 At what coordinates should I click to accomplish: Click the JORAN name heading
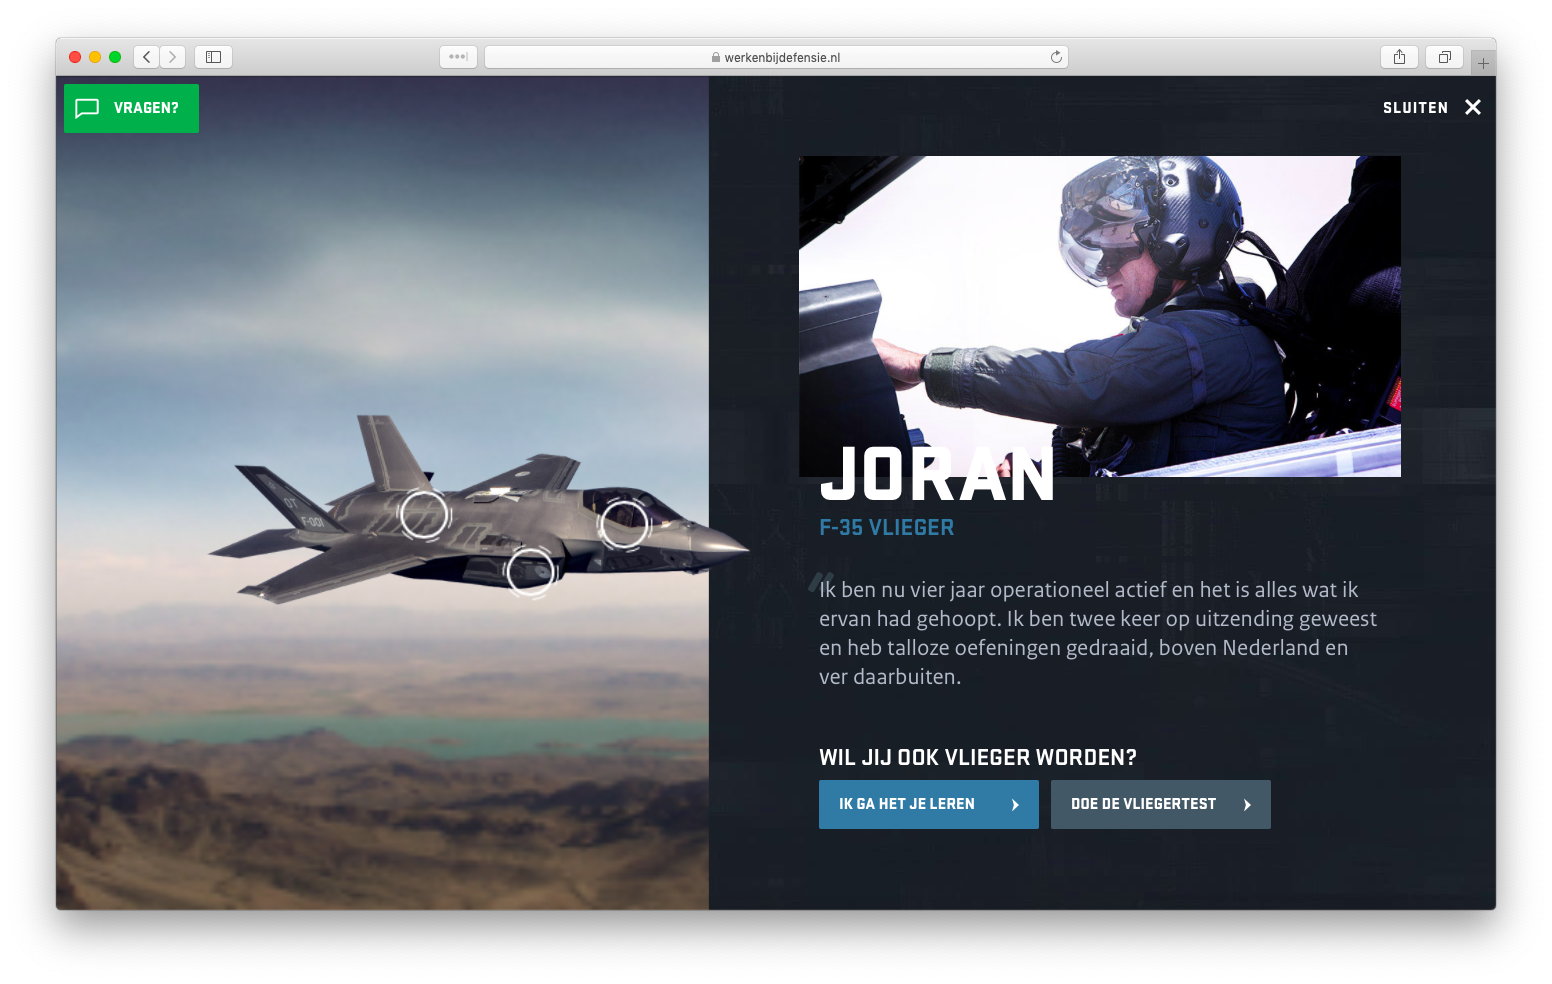click(937, 475)
